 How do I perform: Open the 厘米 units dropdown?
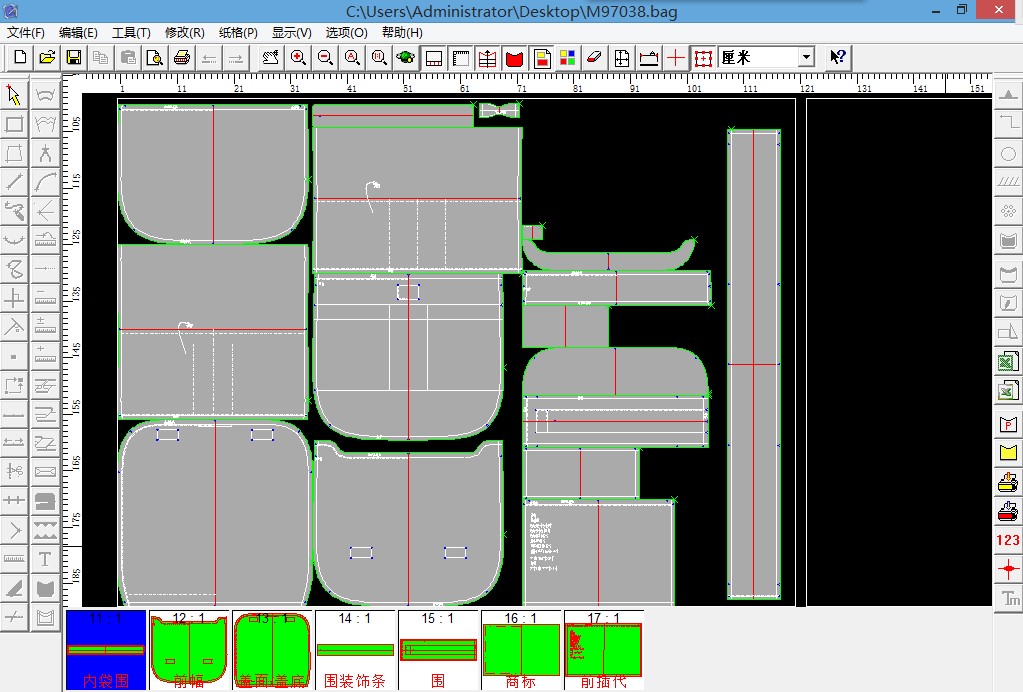[x=806, y=58]
